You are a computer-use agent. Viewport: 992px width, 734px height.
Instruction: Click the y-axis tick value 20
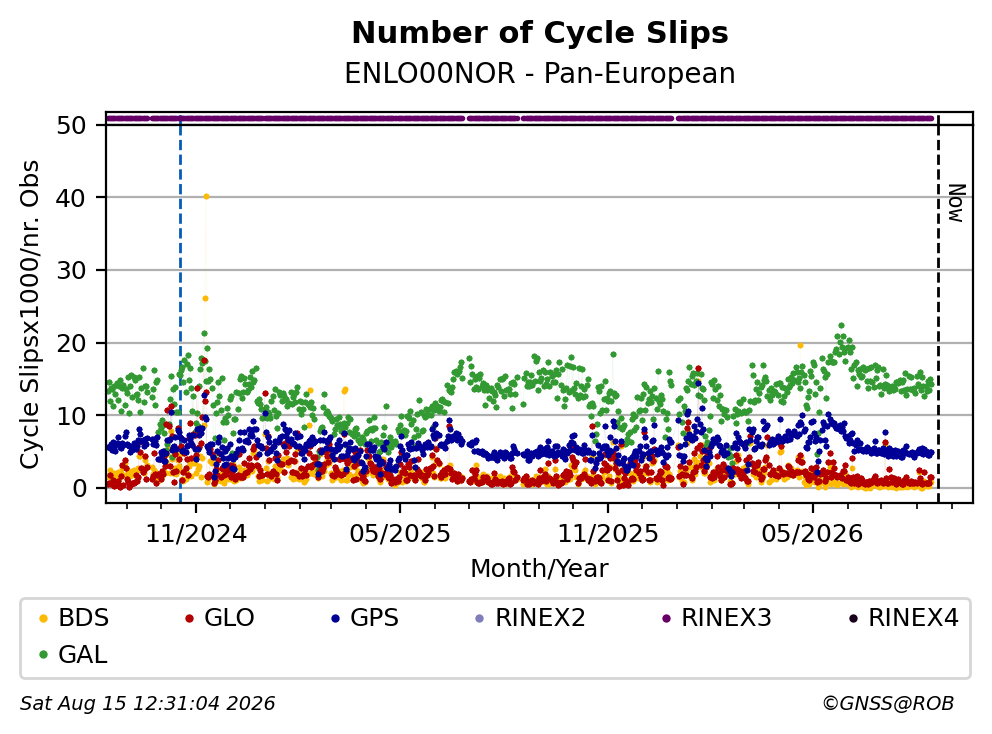pyautogui.click(x=71, y=344)
